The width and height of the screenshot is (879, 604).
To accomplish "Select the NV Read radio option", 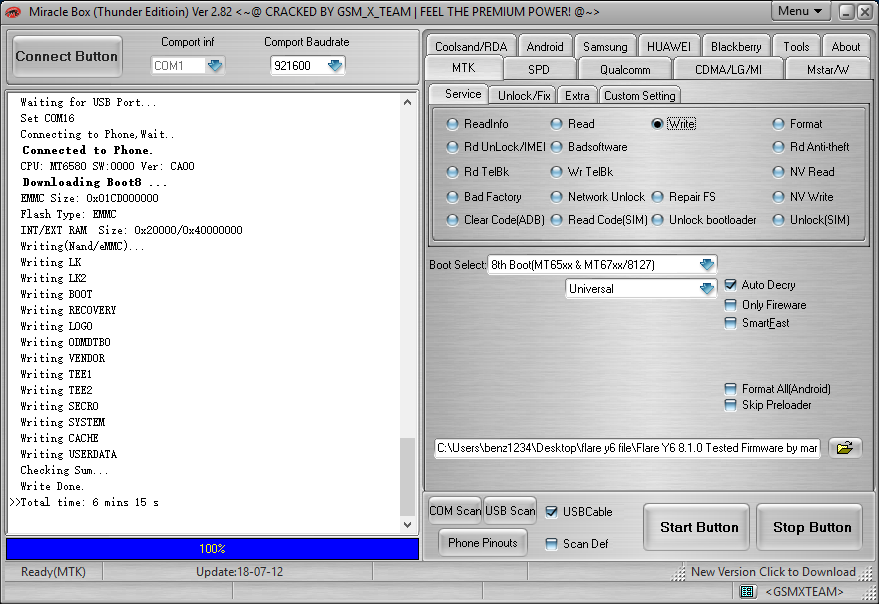I will (x=778, y=172).
